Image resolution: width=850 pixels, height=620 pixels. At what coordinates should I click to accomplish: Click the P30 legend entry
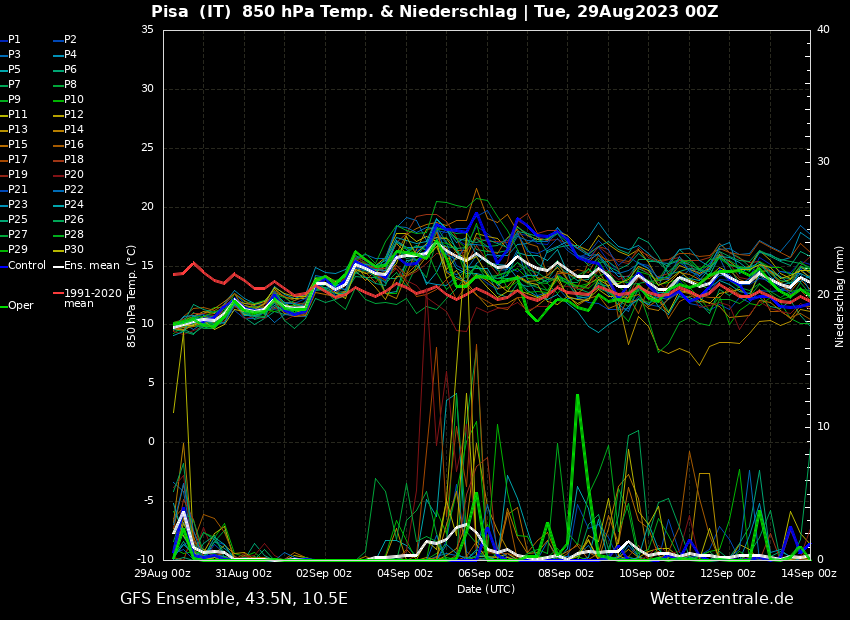(x=74, y=250)
